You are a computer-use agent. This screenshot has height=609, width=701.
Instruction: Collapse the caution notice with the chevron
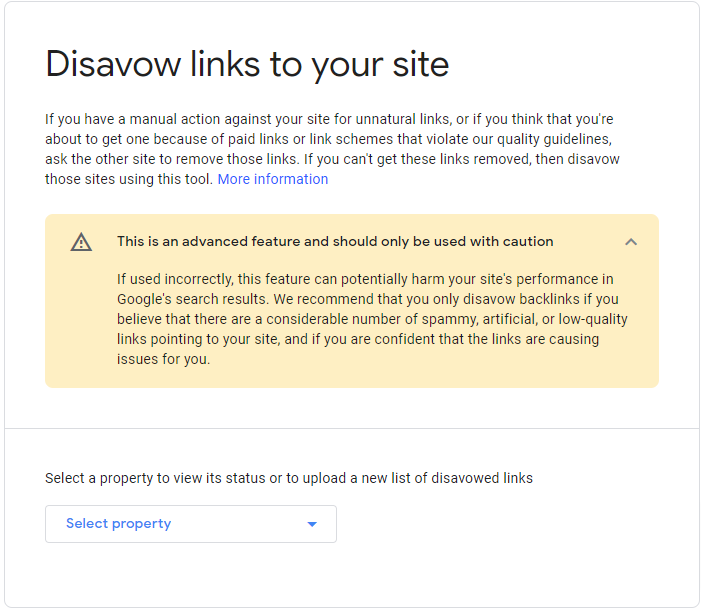click(631, 242)
